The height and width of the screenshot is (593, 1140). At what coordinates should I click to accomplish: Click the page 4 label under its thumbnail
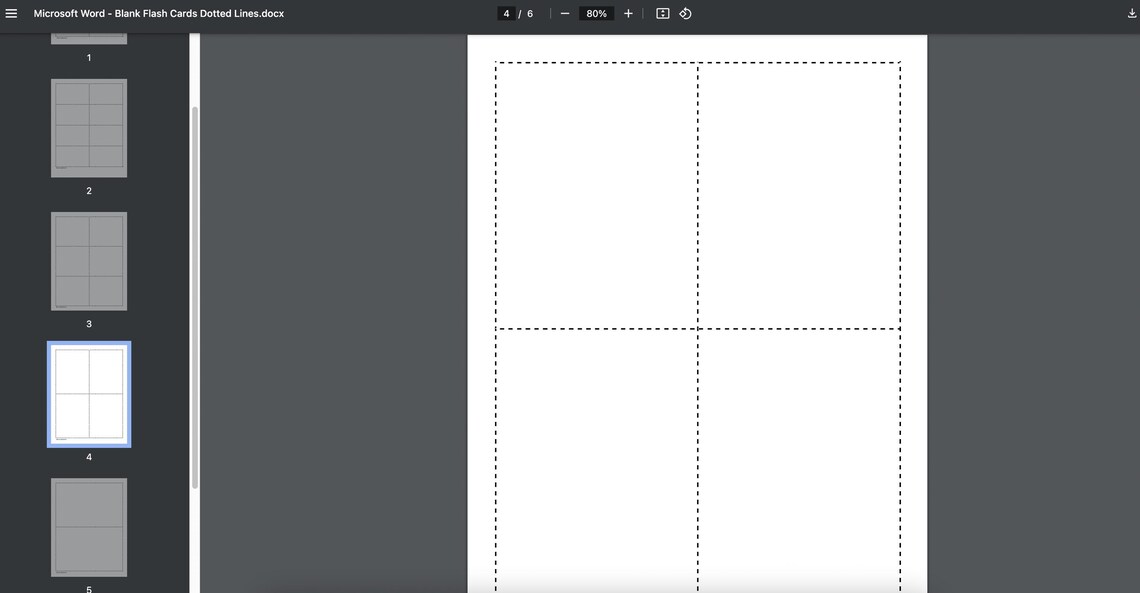(88, 456)
